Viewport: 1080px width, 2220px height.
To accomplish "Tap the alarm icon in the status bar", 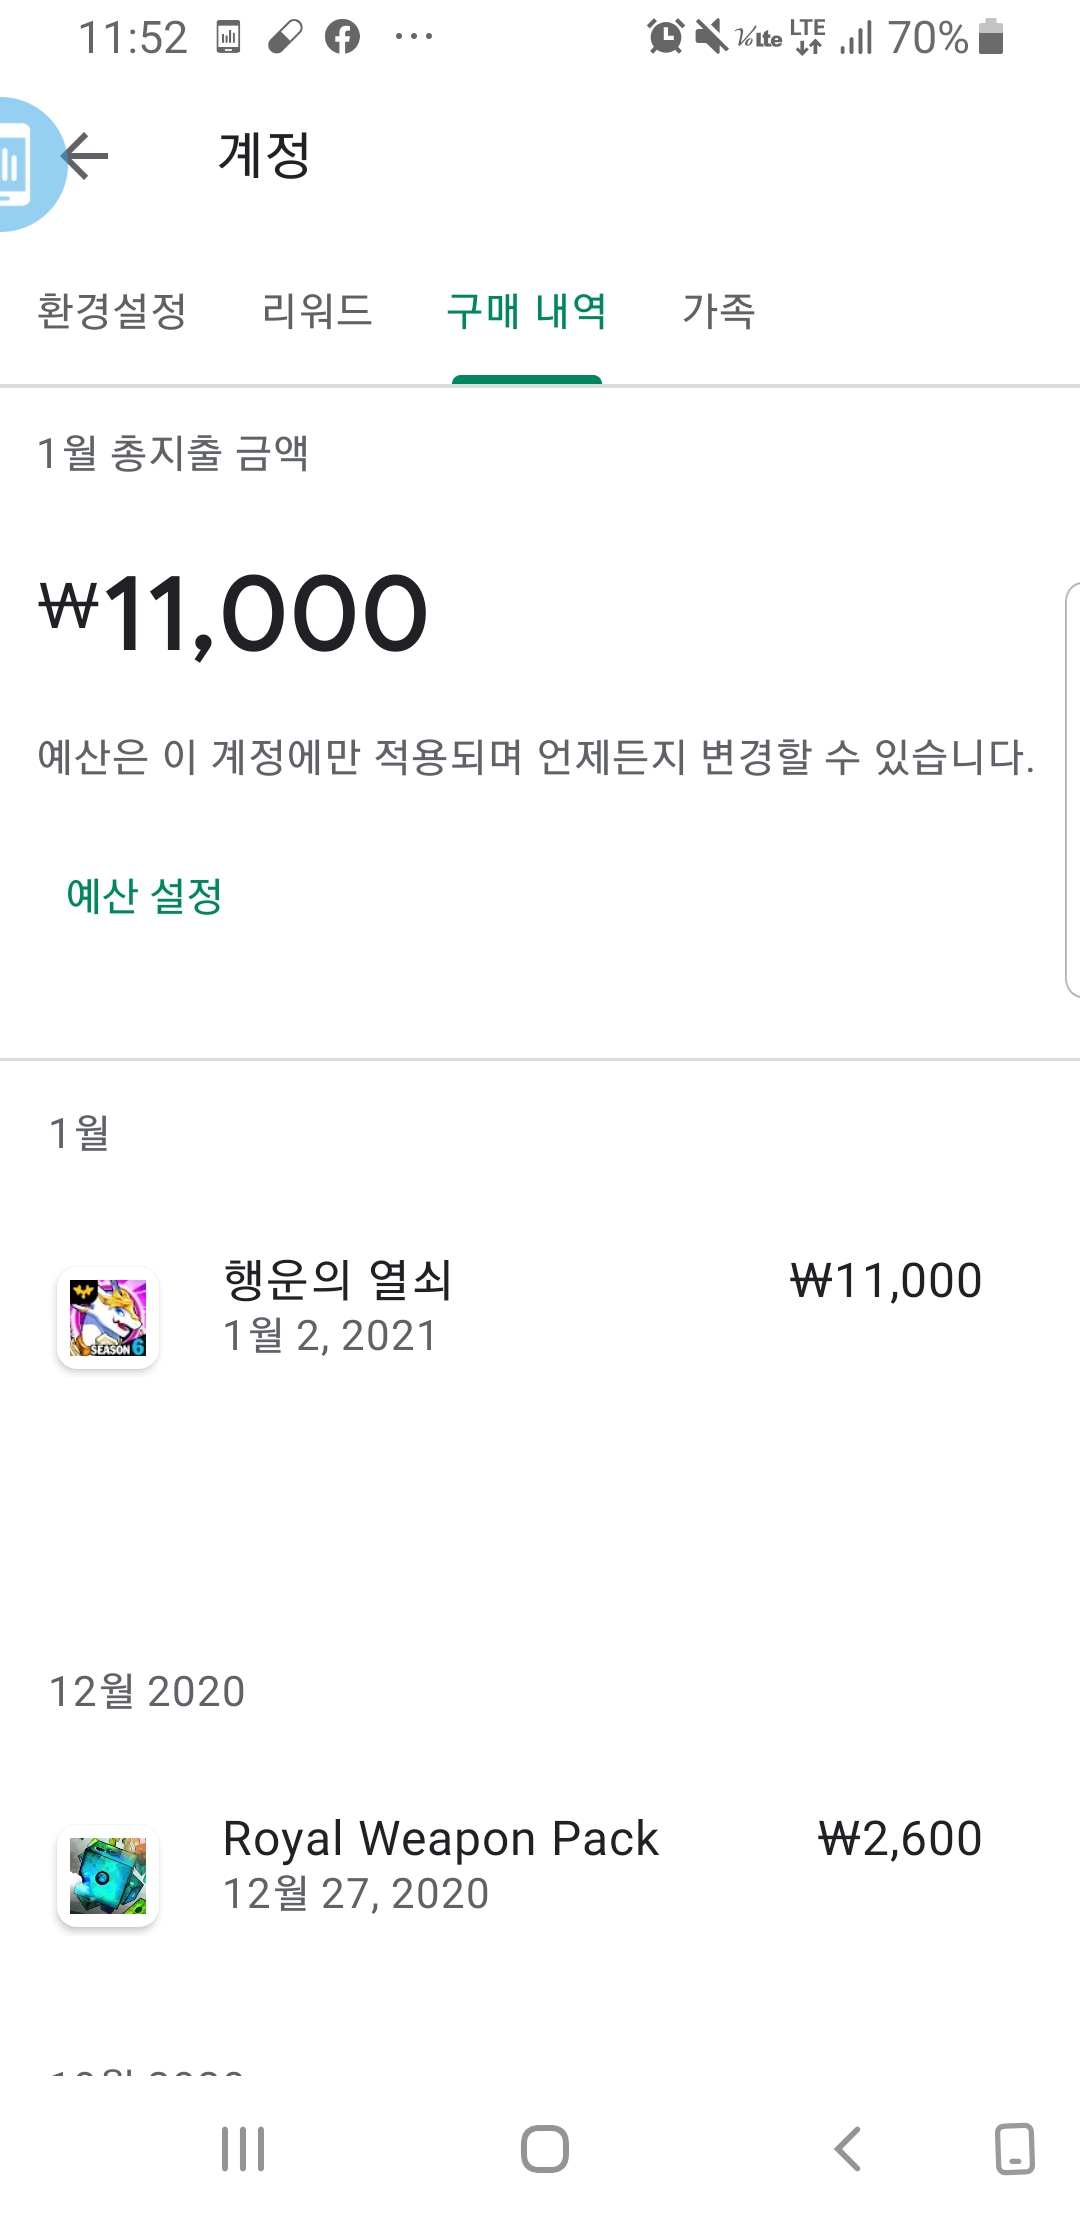I will tap(665, 38).
